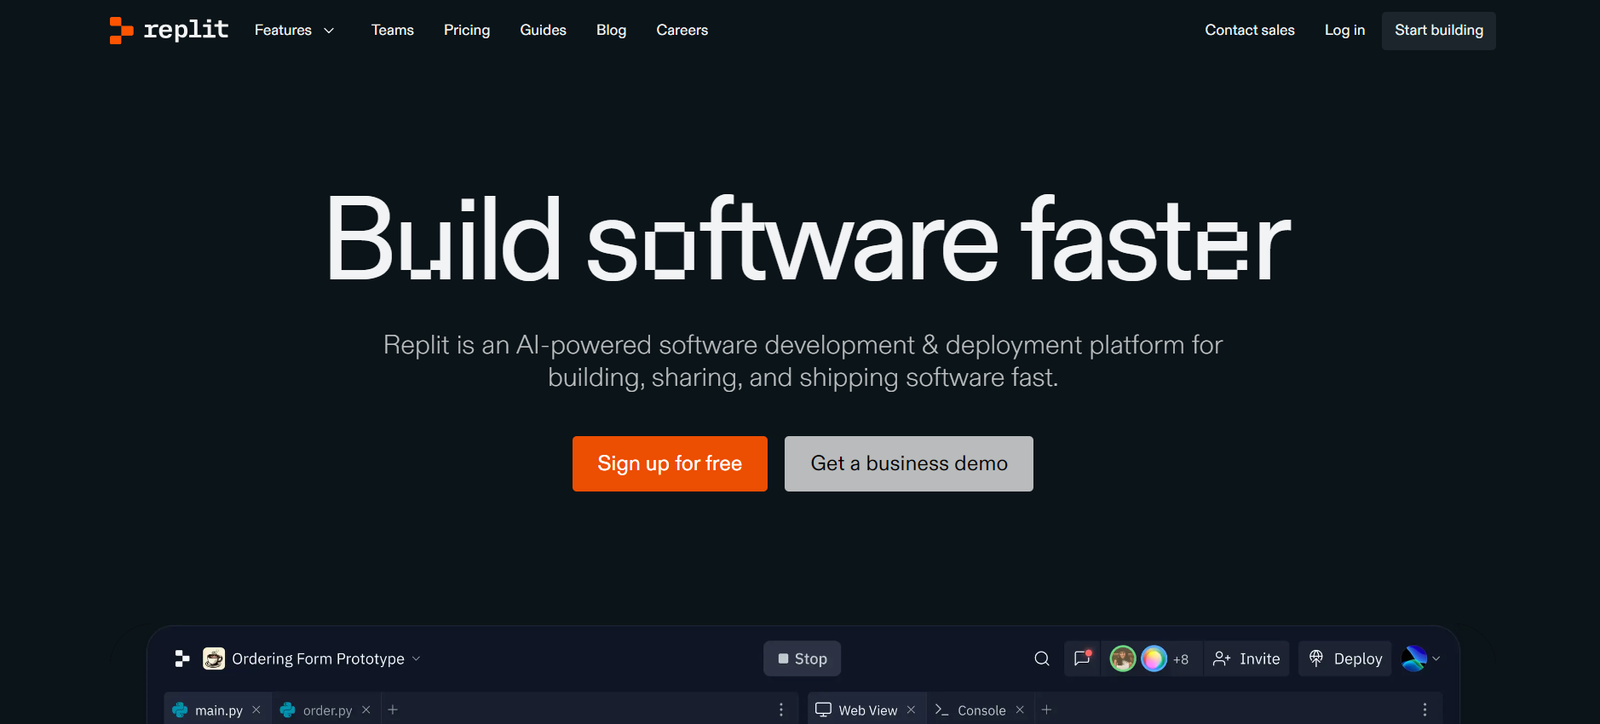Click the Replit home icon in the editor bar
1600x724 pixels.
182,658
